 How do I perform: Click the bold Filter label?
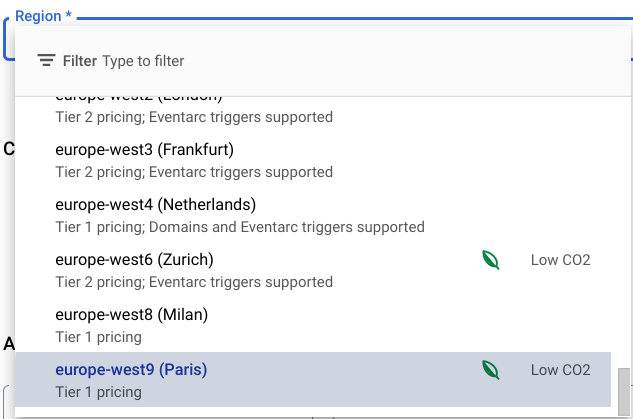click(80, 61)
